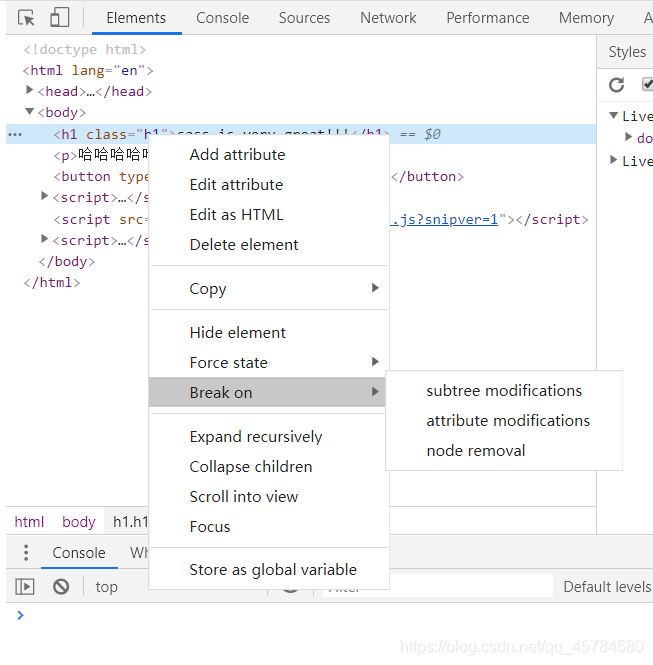Select Expand recursively

pyautogui.click(x=268, y=437)
